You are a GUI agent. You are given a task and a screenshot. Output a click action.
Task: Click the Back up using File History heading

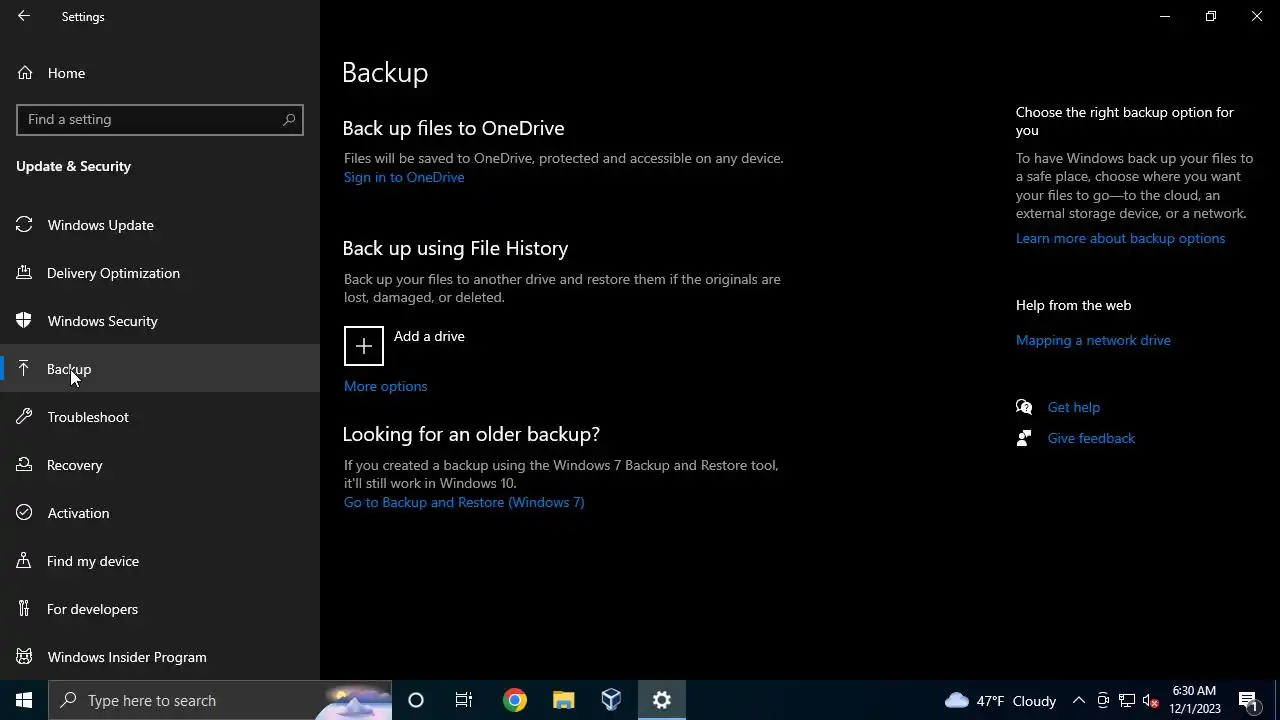pos(455,248)
